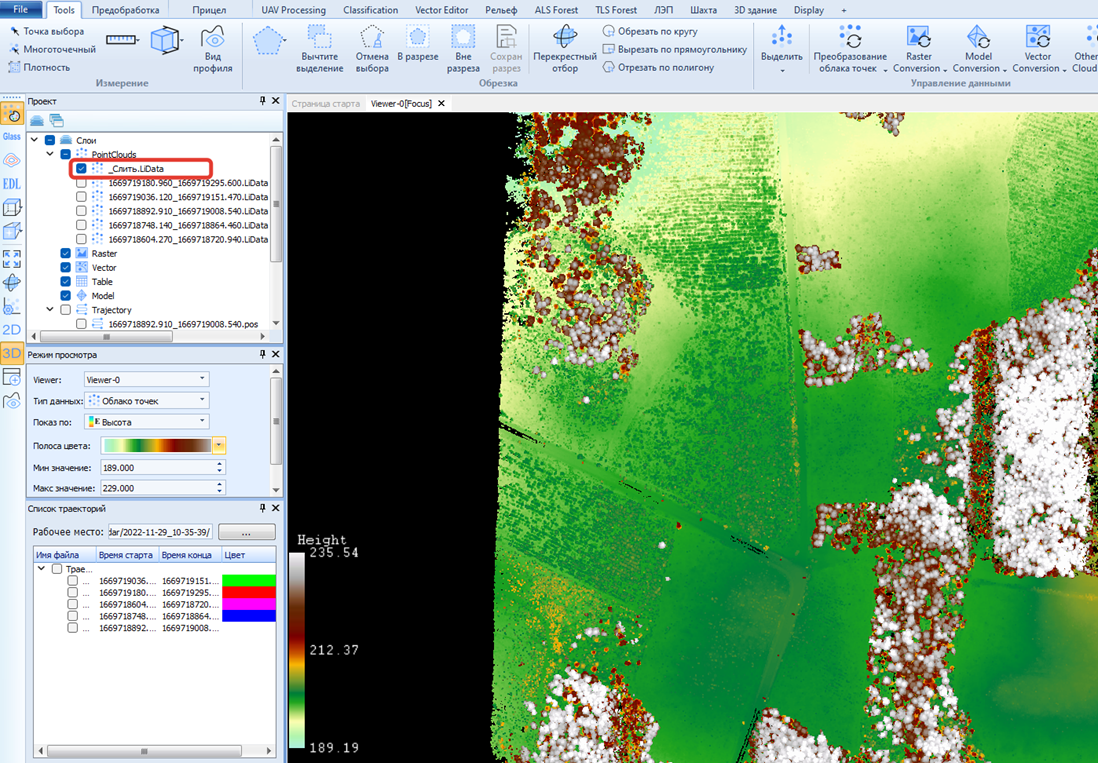Select the polygon selection tool in ribbon
1098x763 pixels.
267,41
